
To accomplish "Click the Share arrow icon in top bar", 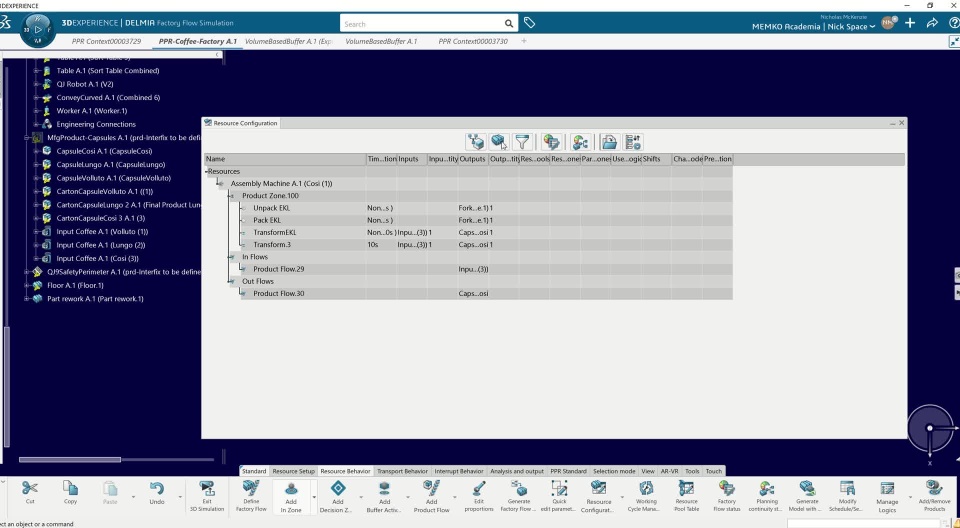I will (932, 23).
